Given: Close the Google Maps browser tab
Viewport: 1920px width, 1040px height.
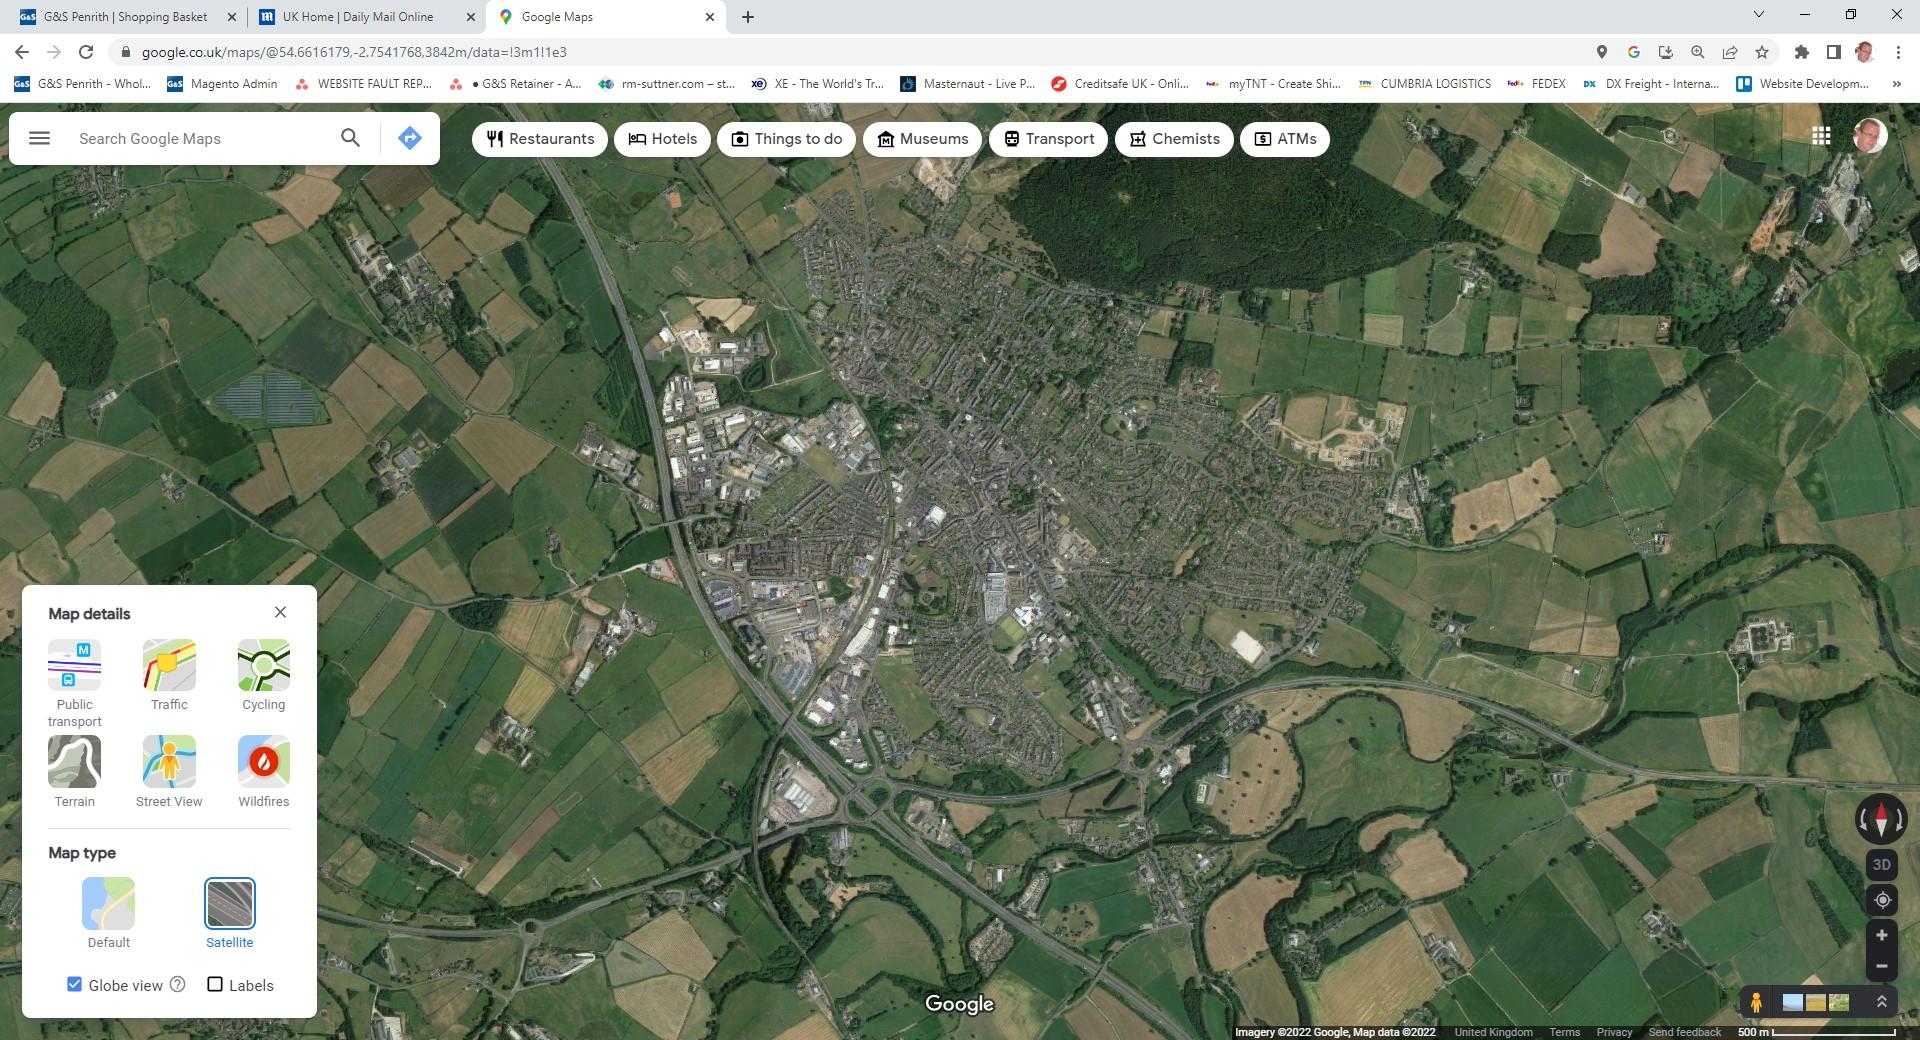Looking at the screenshot, I should tap(710, 17).
